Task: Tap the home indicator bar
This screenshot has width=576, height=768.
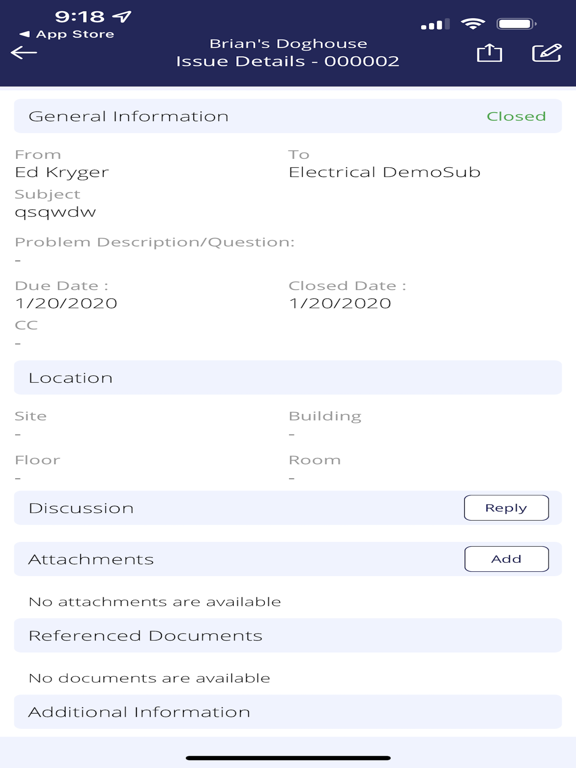Action: point(288,758)
